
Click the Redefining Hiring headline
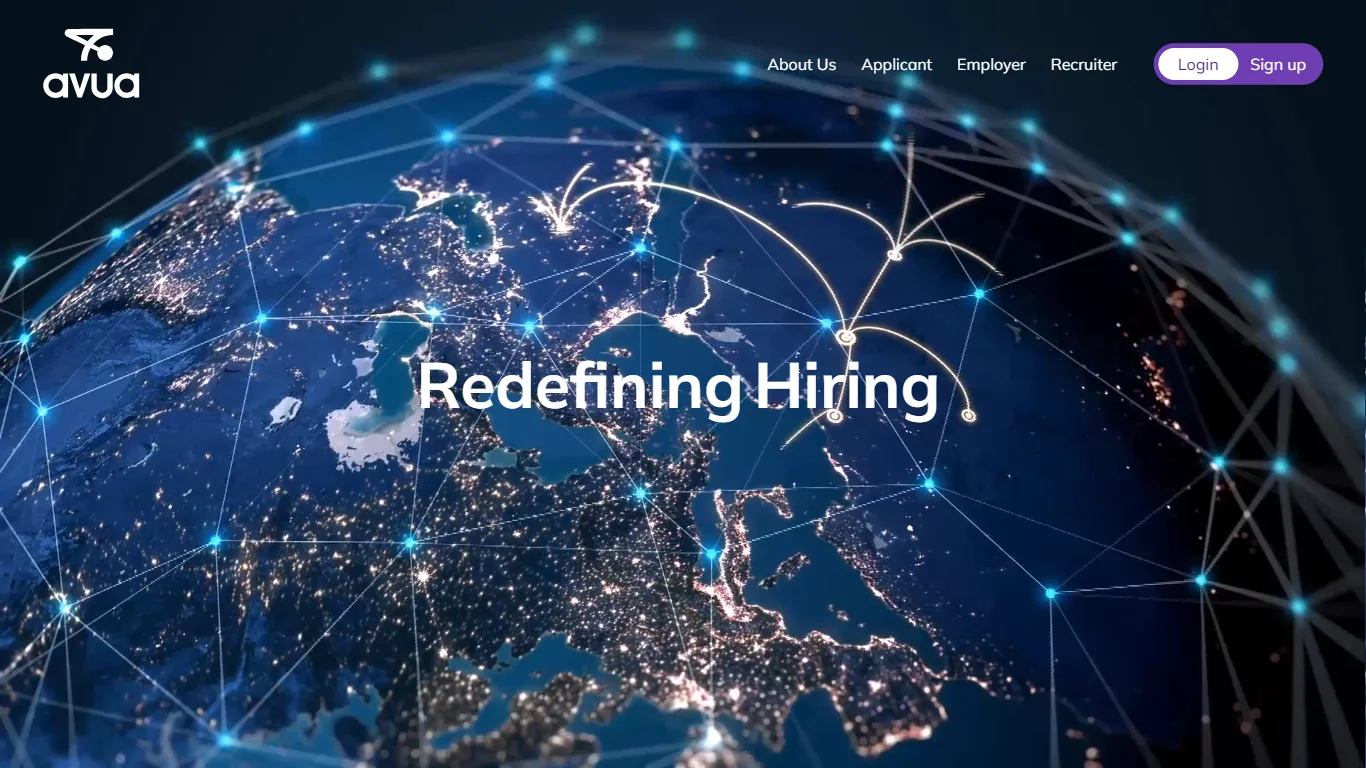point(678,387)
